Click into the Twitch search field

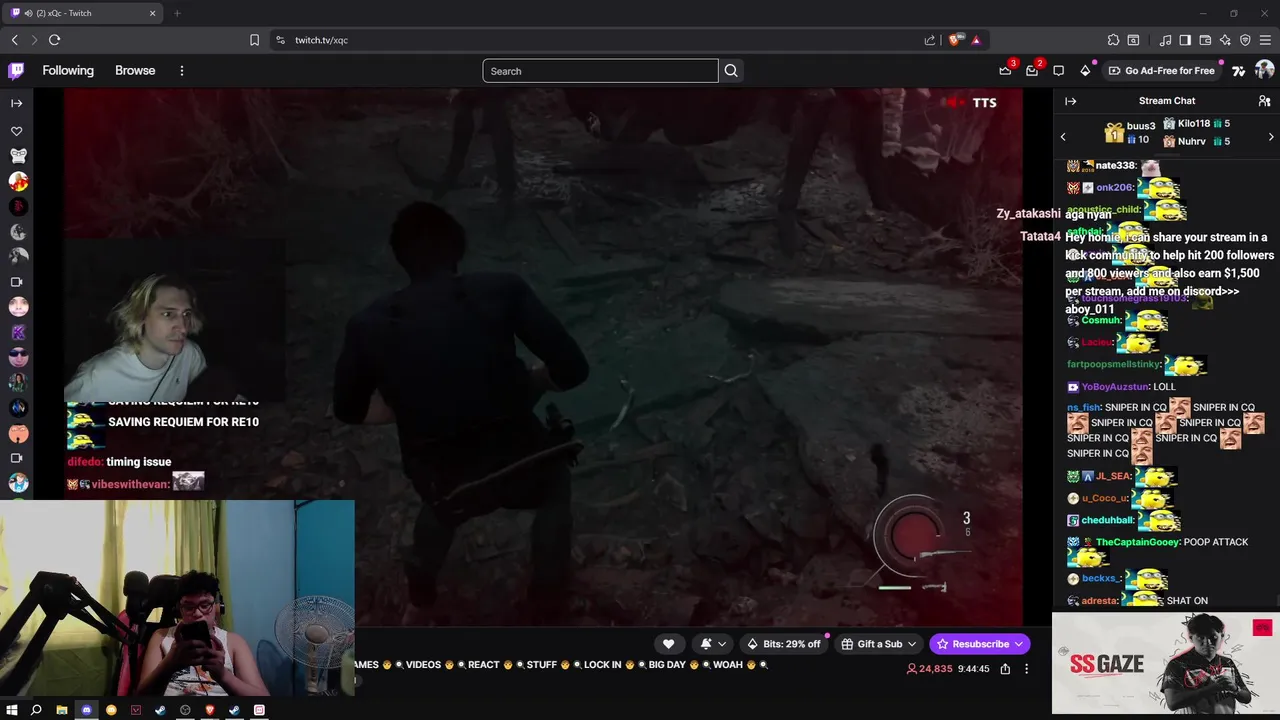pyautogui.click(x=600, y=71)
